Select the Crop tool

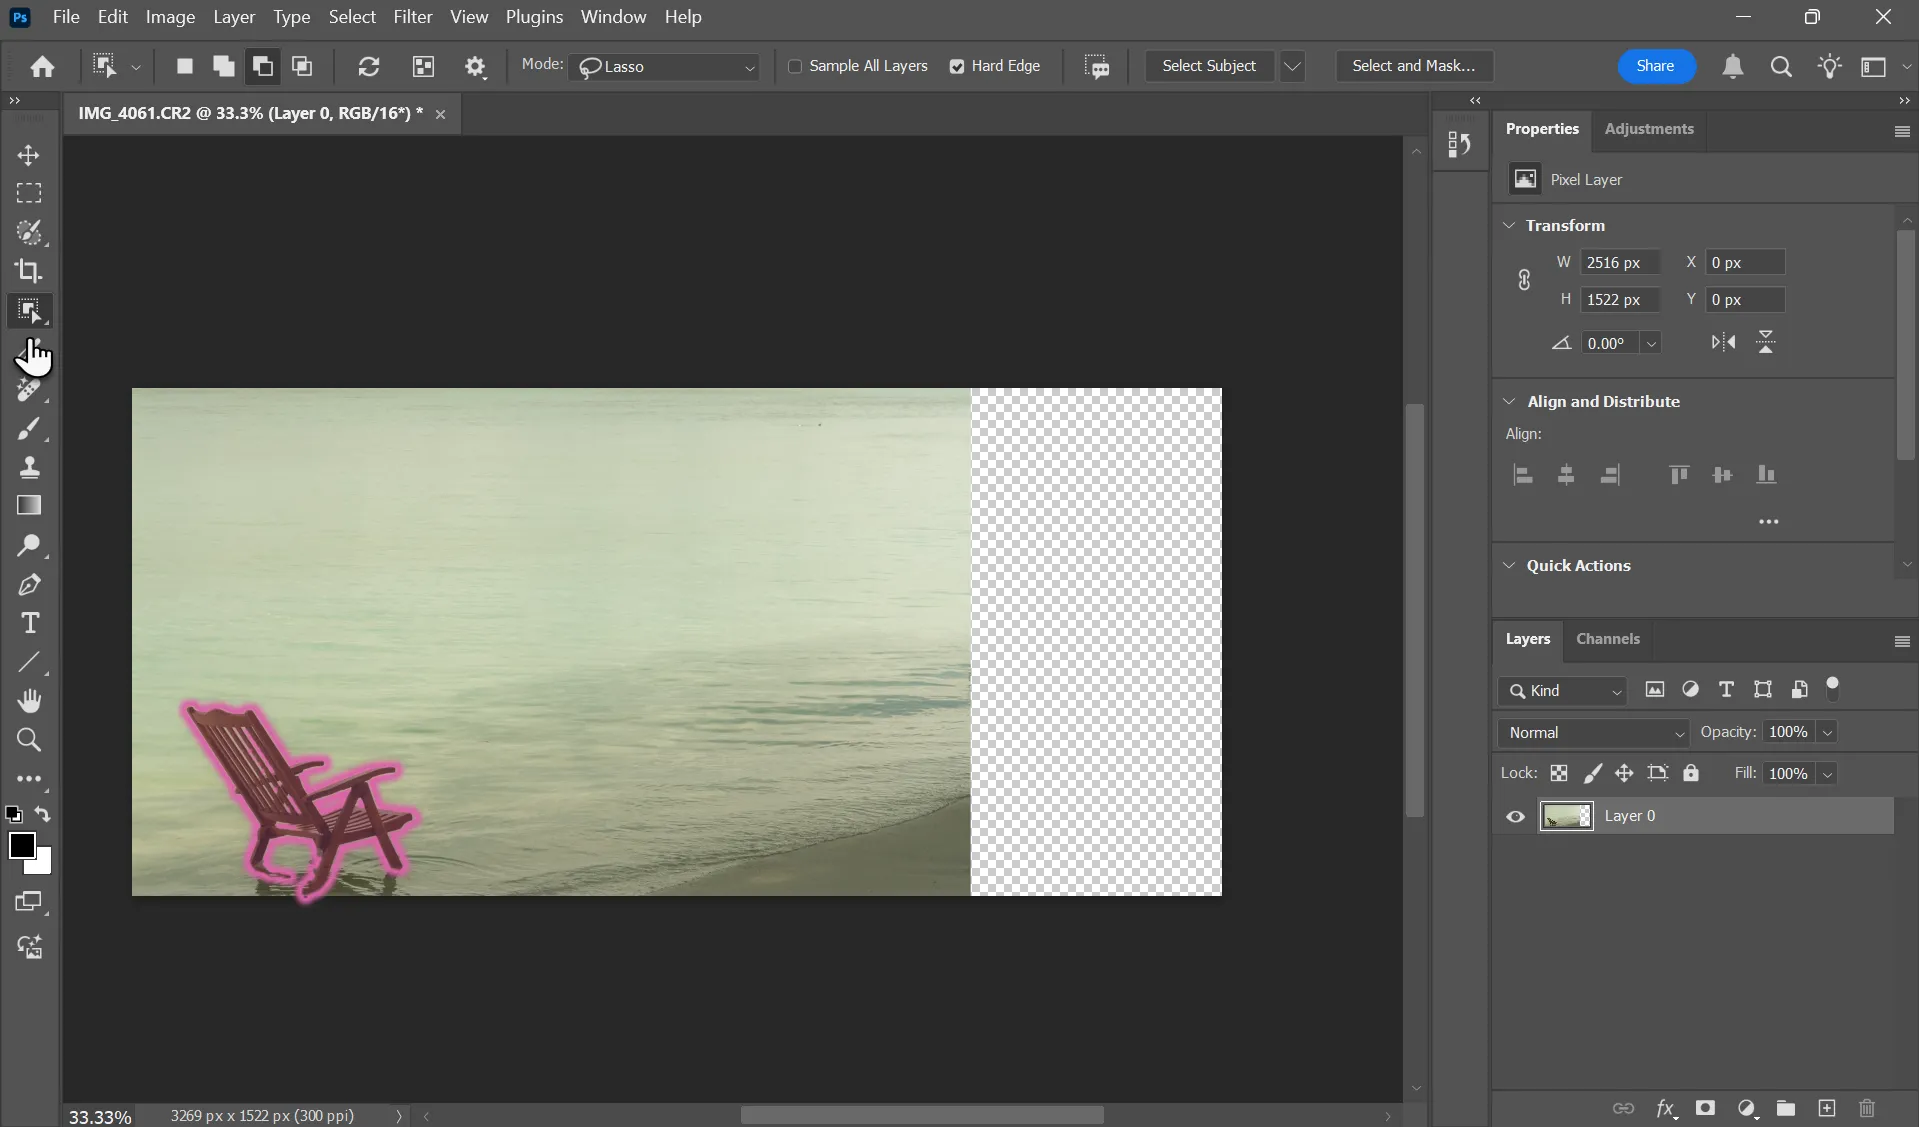pyautogui.click(x=29, y=270)
